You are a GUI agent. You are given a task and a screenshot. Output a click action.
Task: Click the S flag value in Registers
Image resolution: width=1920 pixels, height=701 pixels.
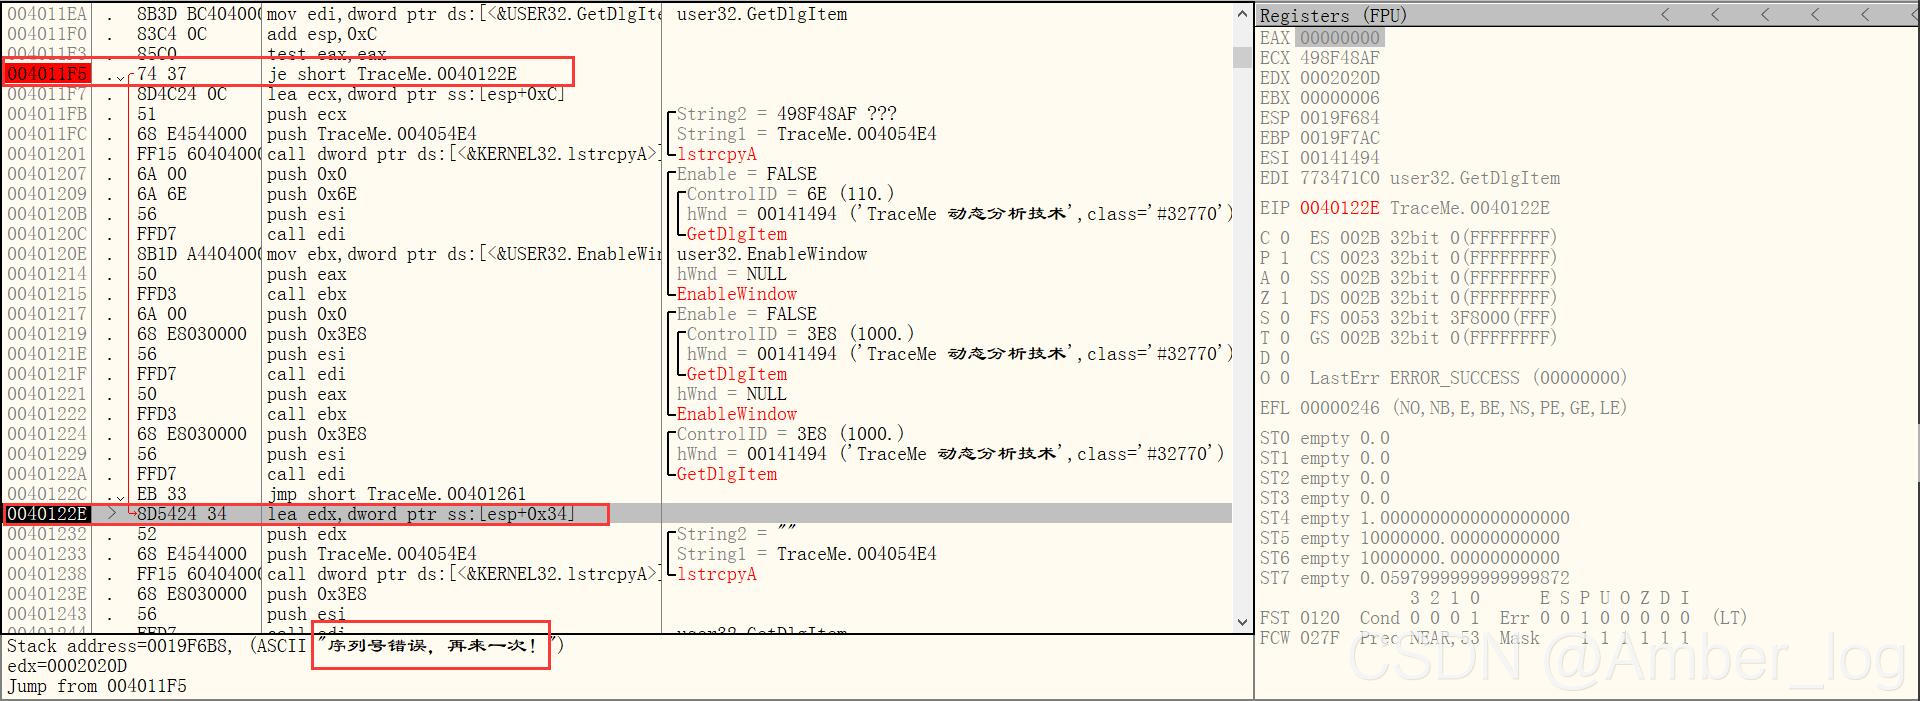coord(1285,318)
